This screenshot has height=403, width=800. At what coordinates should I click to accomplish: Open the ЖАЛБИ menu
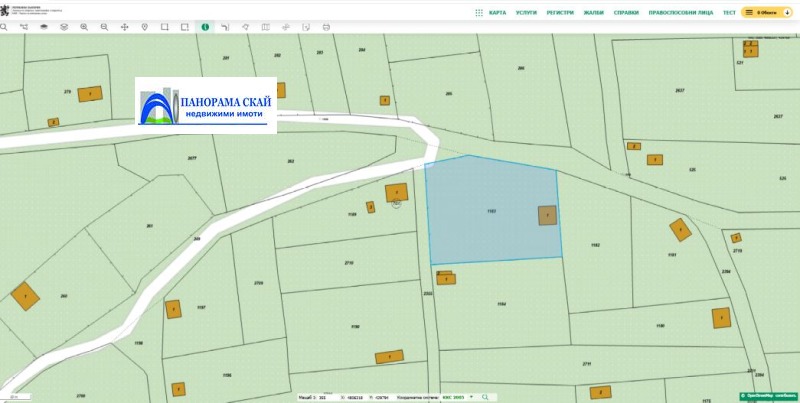pos(594,13)
